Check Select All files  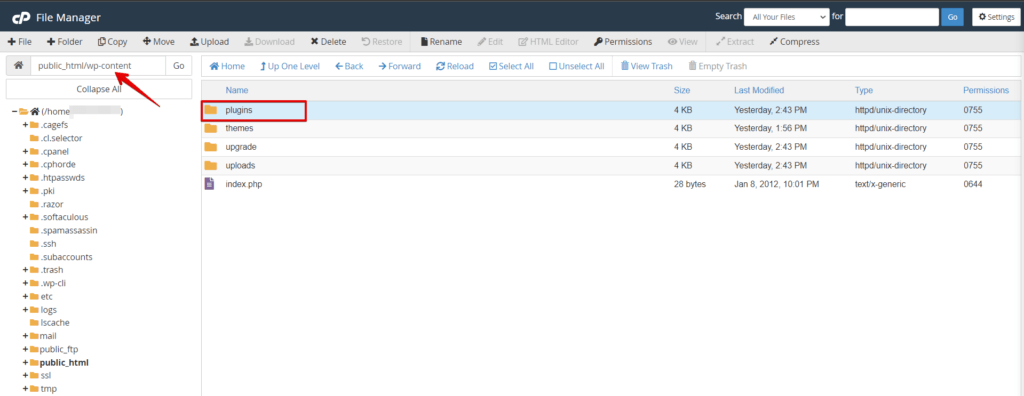click(511, 66)
